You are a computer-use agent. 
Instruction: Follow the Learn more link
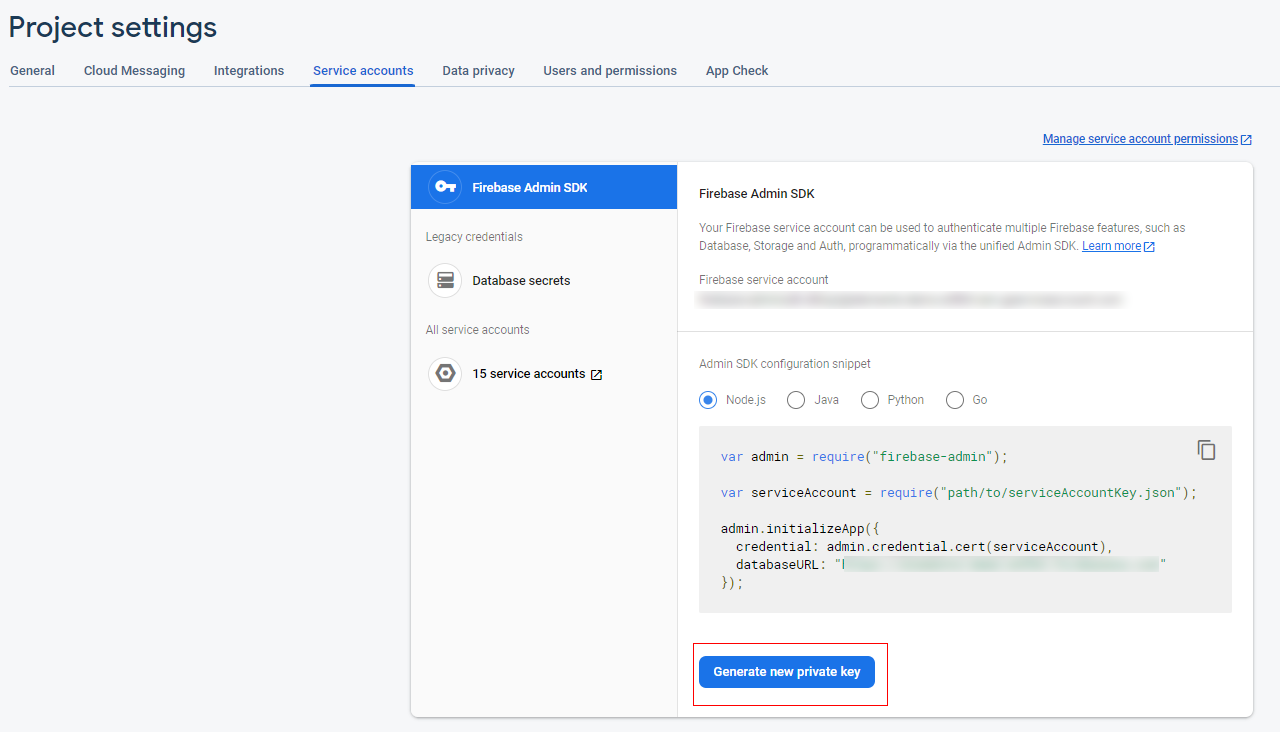[x=1111, y=246]
